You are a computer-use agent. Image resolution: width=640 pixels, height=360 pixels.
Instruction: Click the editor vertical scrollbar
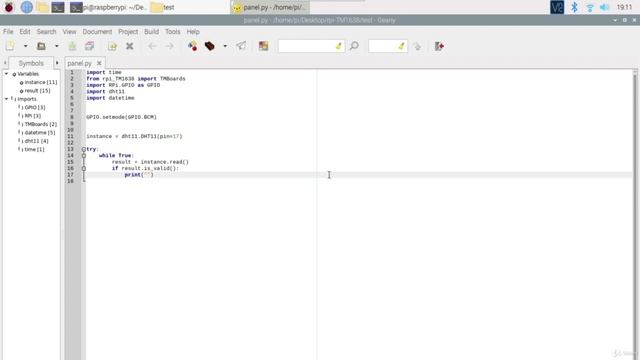tap(635, 214)
